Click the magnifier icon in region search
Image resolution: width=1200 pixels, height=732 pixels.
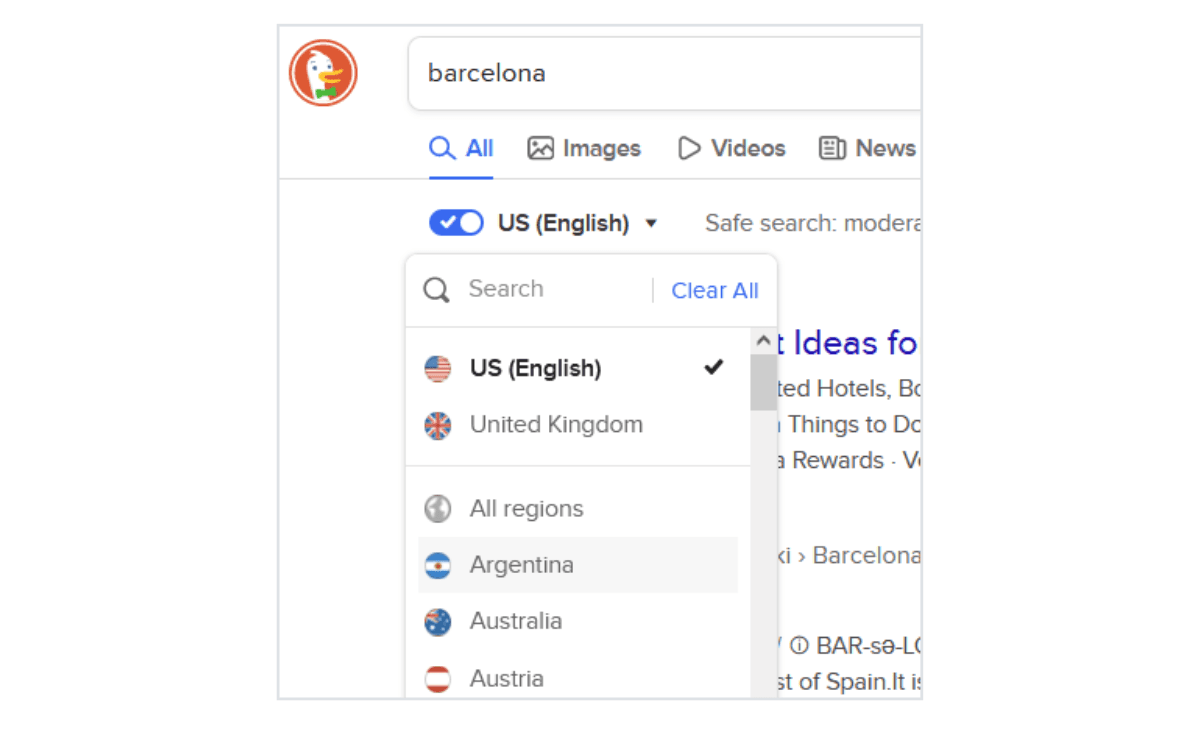coord(437,290)
